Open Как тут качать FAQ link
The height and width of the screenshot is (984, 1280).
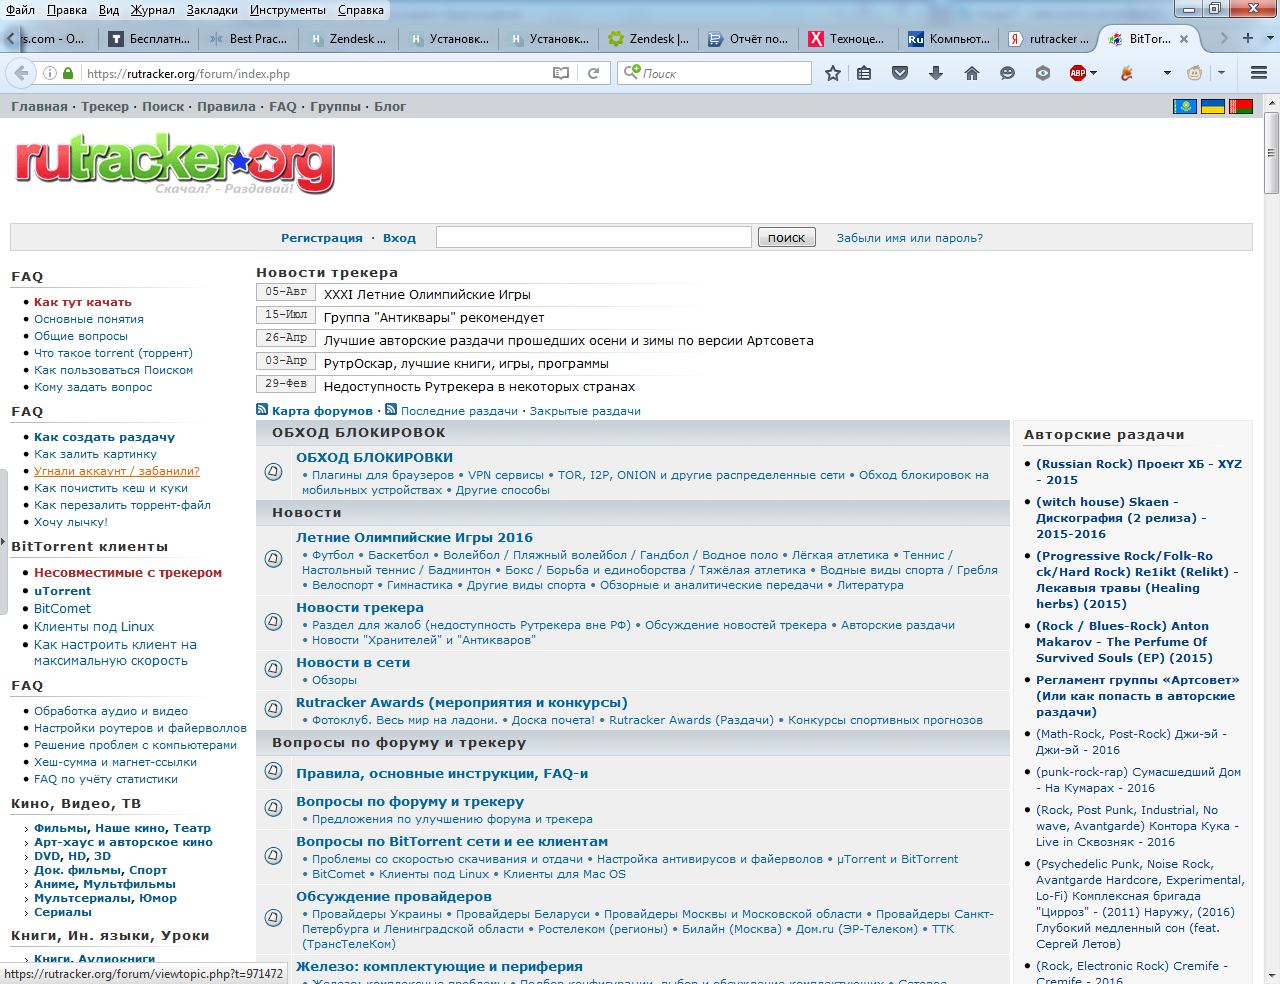point(83,302)
